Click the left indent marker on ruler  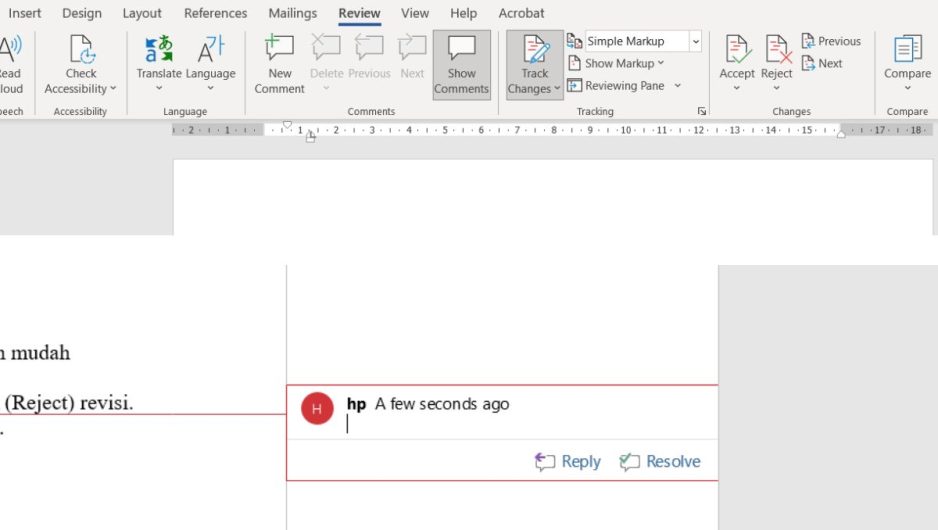point(310,137)
